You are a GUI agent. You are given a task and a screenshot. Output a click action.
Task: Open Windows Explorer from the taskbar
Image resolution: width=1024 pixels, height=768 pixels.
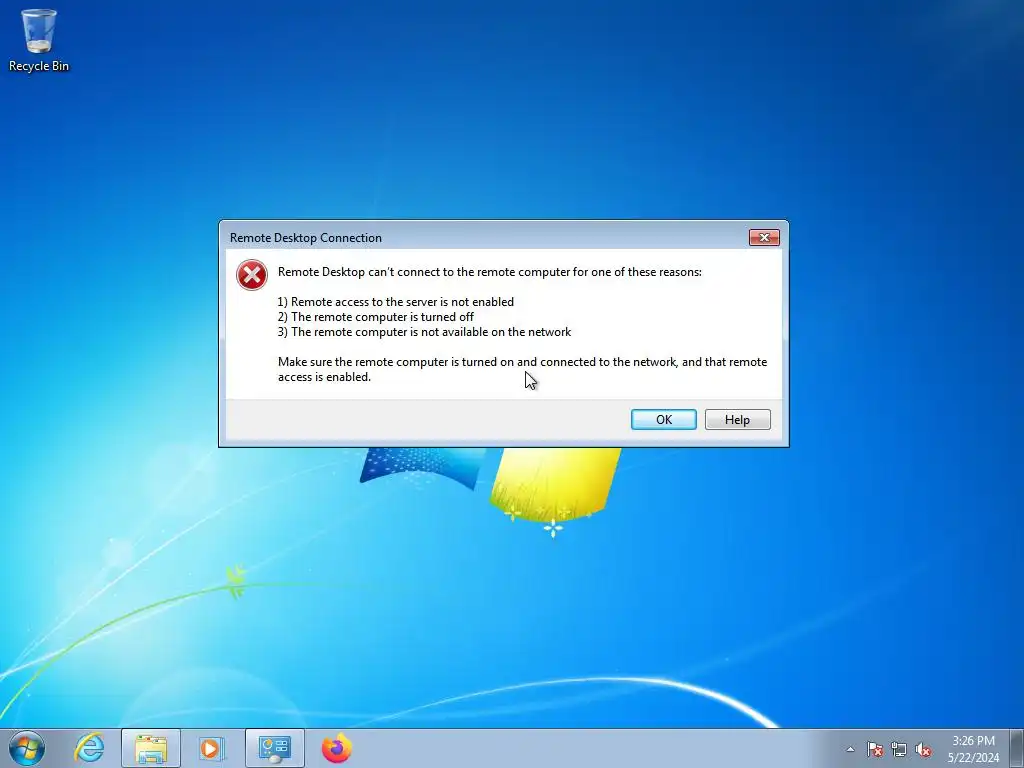tap(151, 748)
